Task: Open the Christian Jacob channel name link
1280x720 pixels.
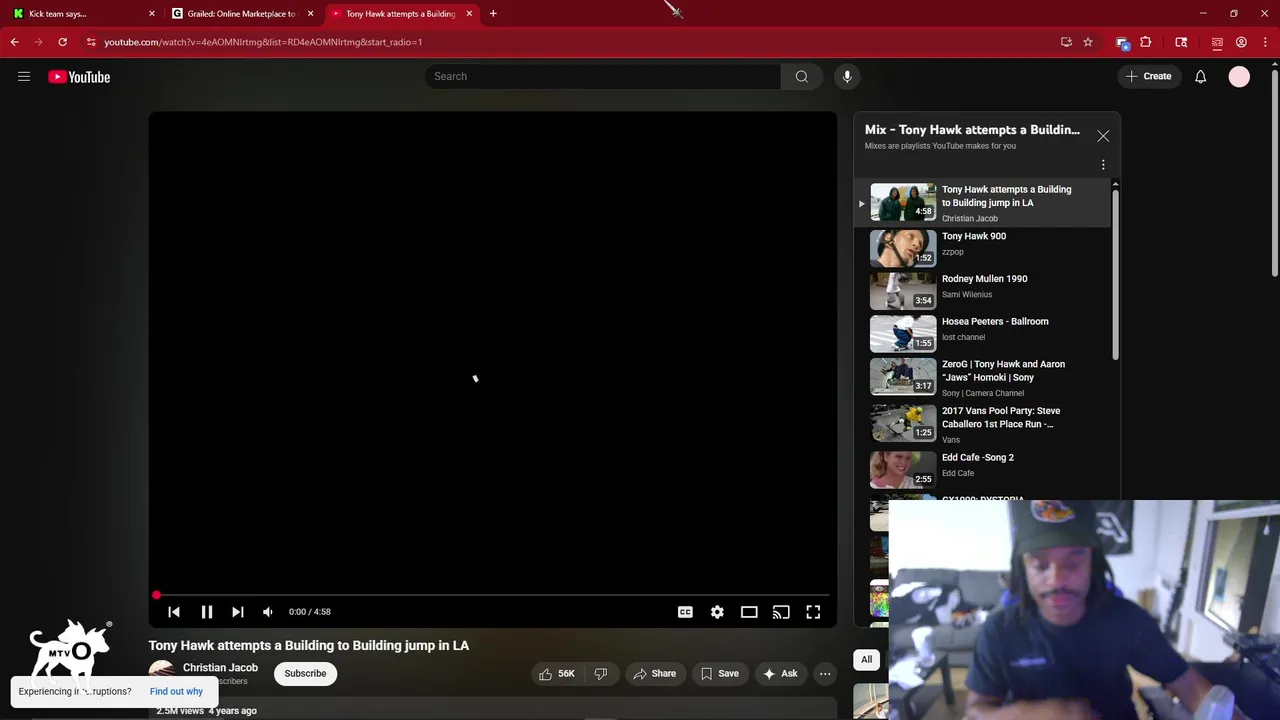Action: click(x=220, y=668)
